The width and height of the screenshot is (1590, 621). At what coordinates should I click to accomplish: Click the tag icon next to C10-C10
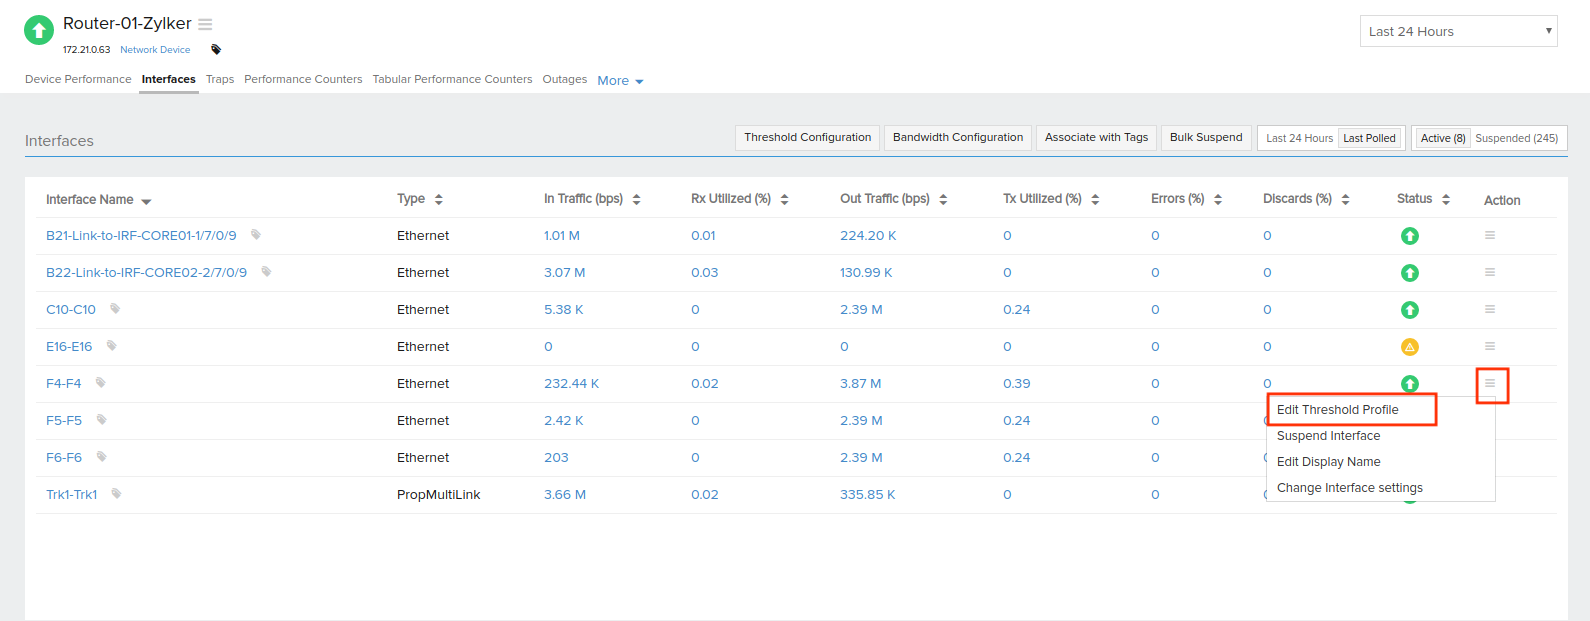(x=115, y=309)
